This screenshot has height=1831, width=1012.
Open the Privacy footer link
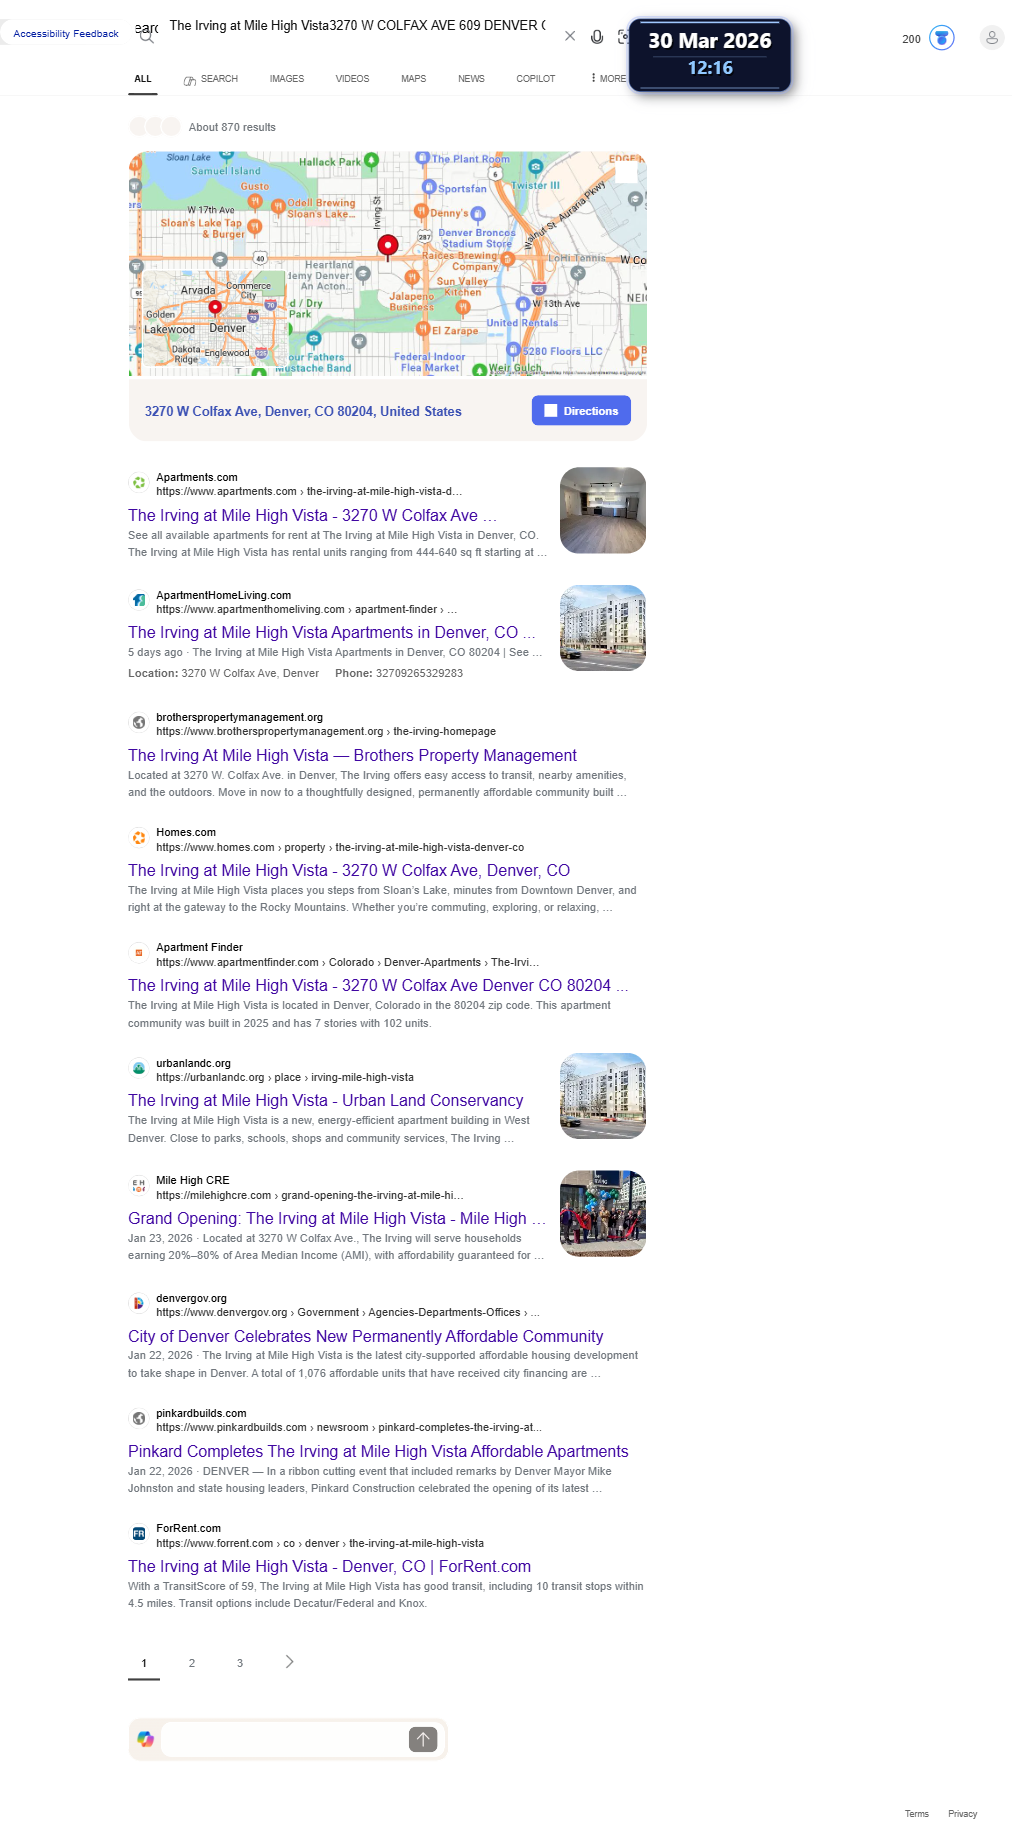pos(963,1814)
